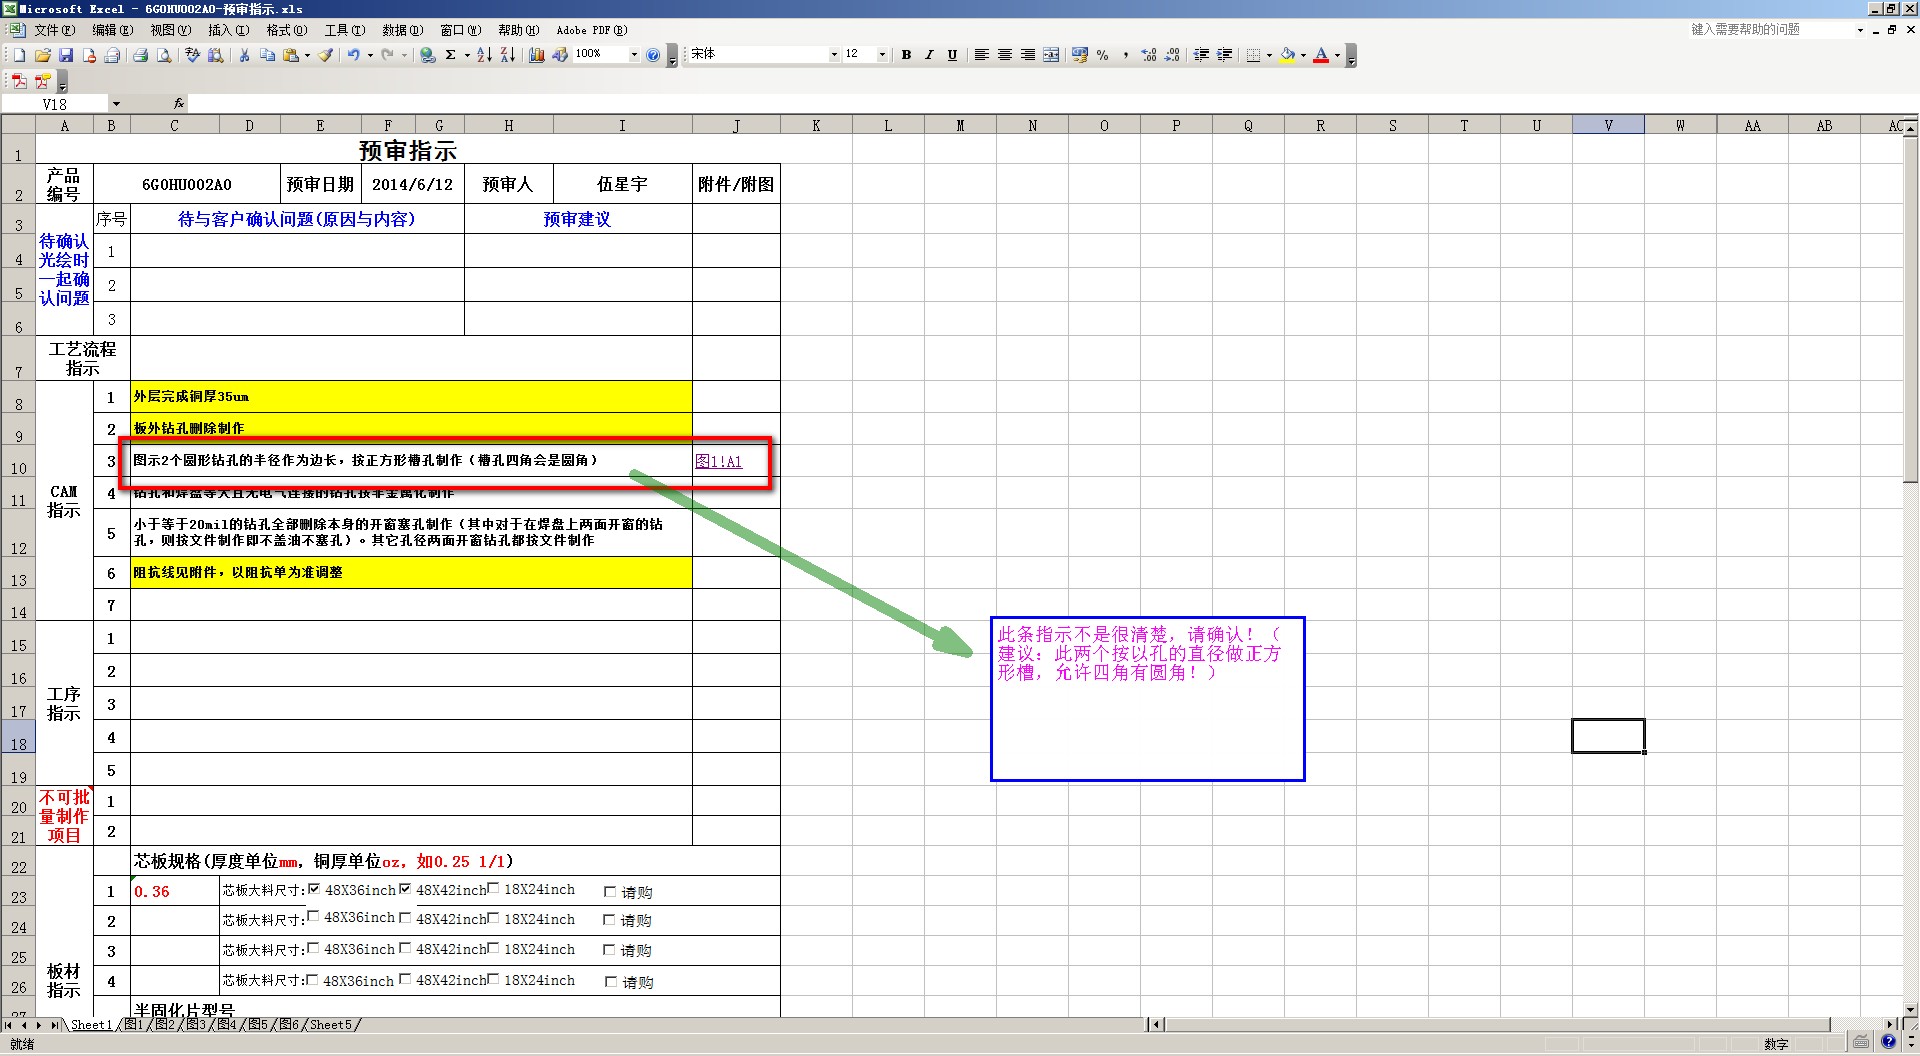Click the AutoSum sigma icon
The width and height of the screenshot is (1920, 1056).
(451, 55)
